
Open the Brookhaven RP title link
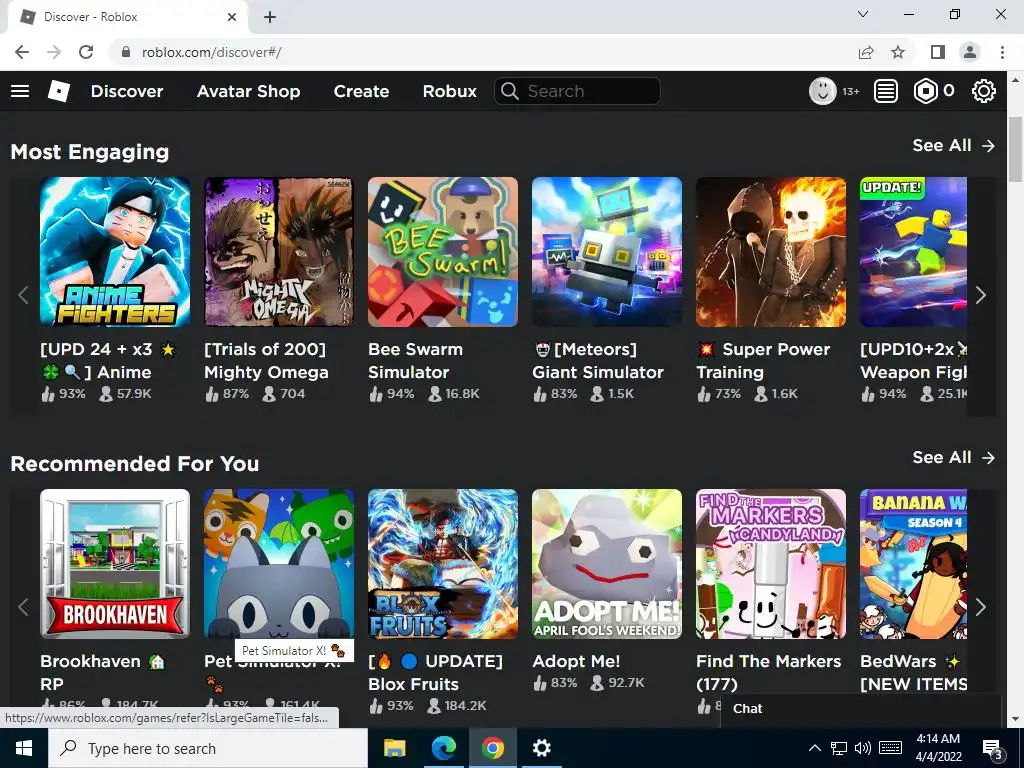[x=103, y=673]
